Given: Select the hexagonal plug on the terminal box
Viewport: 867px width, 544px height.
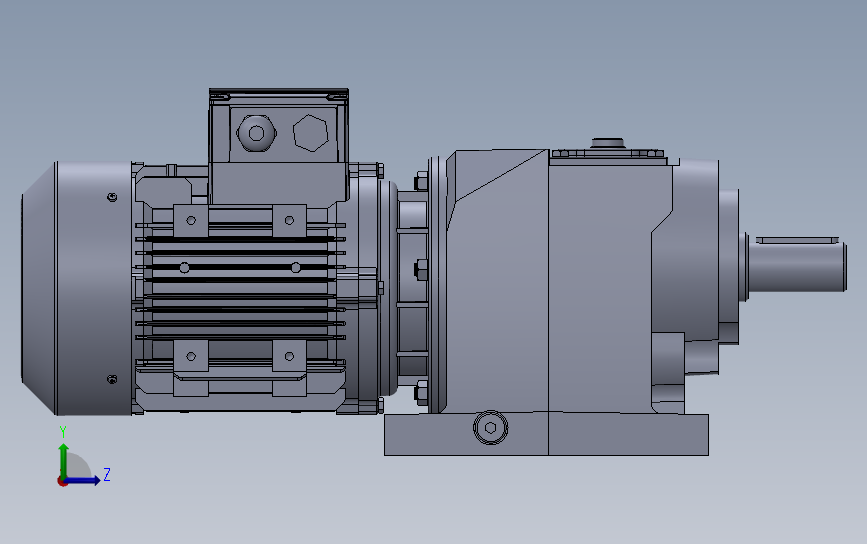Looking at the screenshot, I should [x=310, y=133].
